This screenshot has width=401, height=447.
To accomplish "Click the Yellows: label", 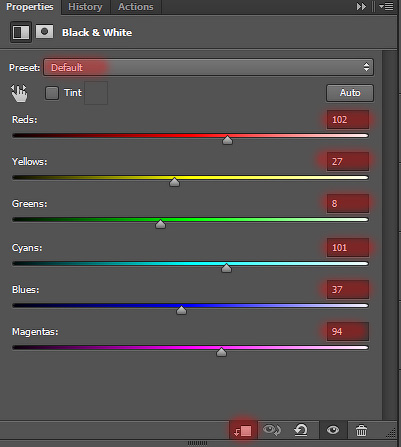I will [x=30, y=162].
